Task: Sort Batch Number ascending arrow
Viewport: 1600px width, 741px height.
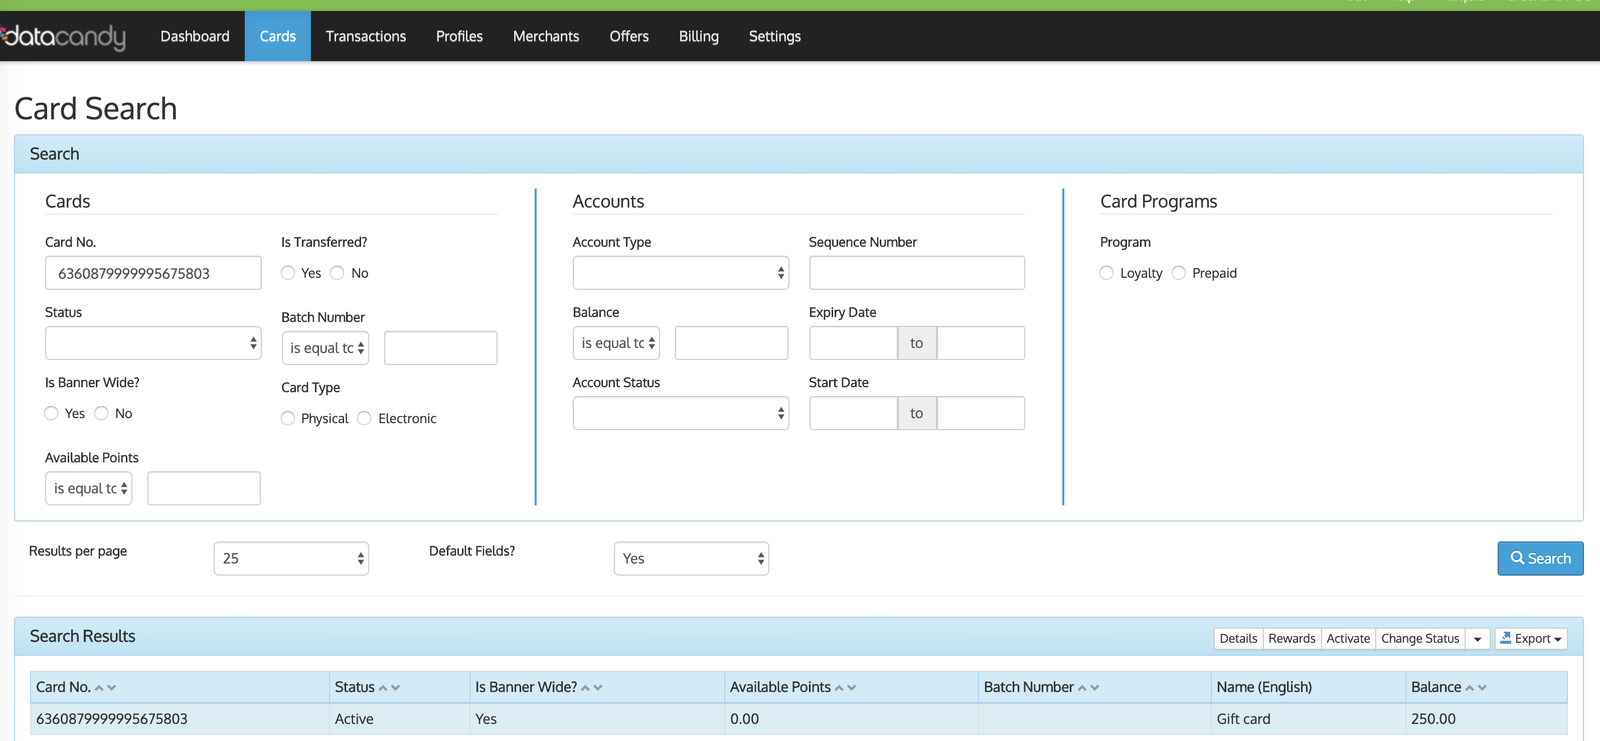Action: click(x=1082, y=688)
